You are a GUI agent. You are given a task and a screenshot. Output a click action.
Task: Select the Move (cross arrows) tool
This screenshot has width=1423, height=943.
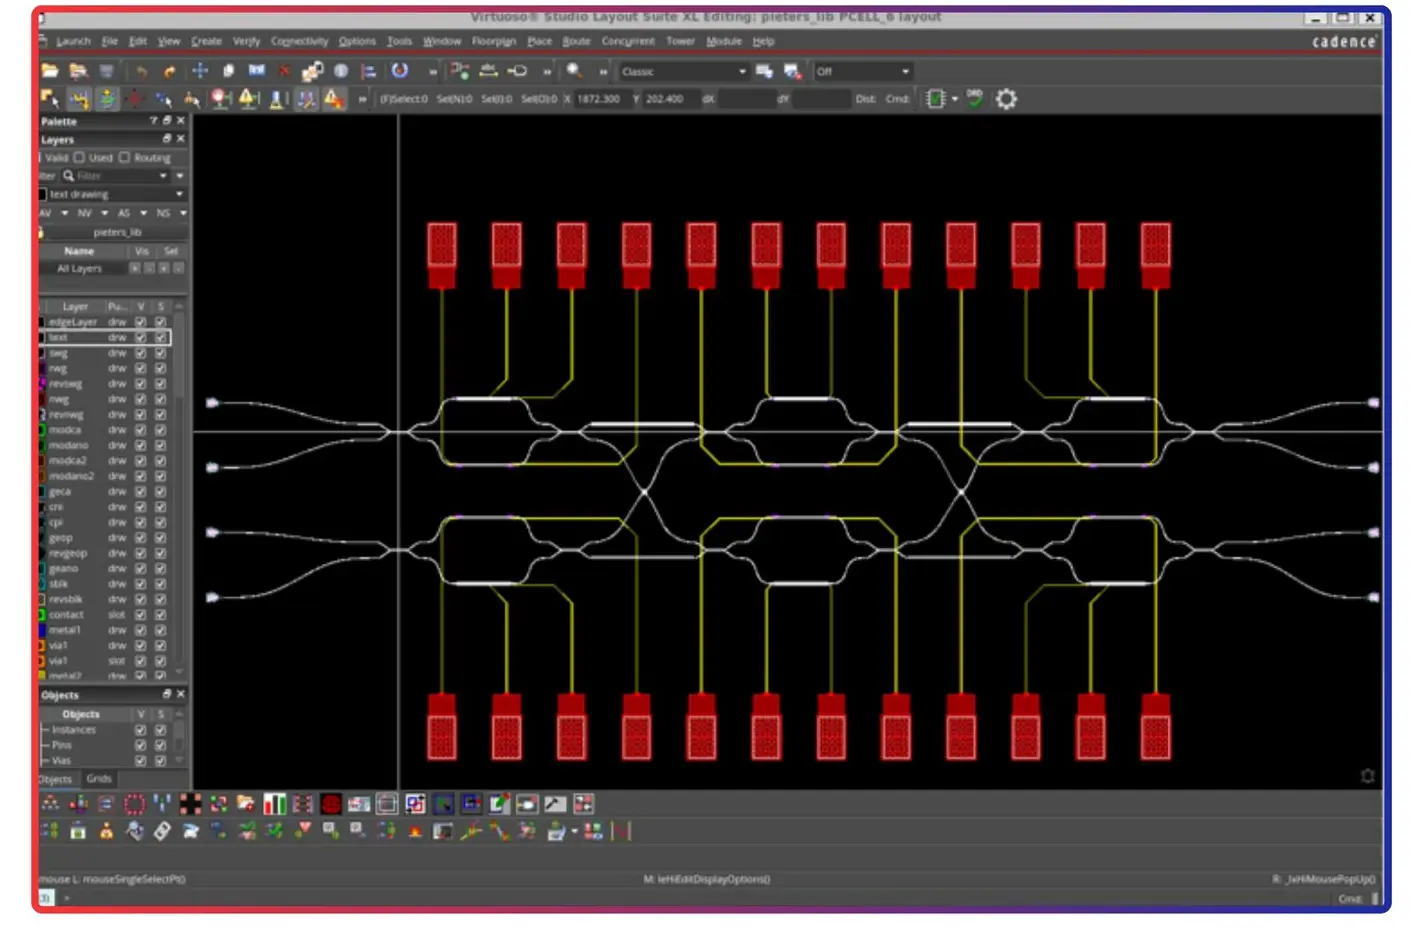coord(200,71)
